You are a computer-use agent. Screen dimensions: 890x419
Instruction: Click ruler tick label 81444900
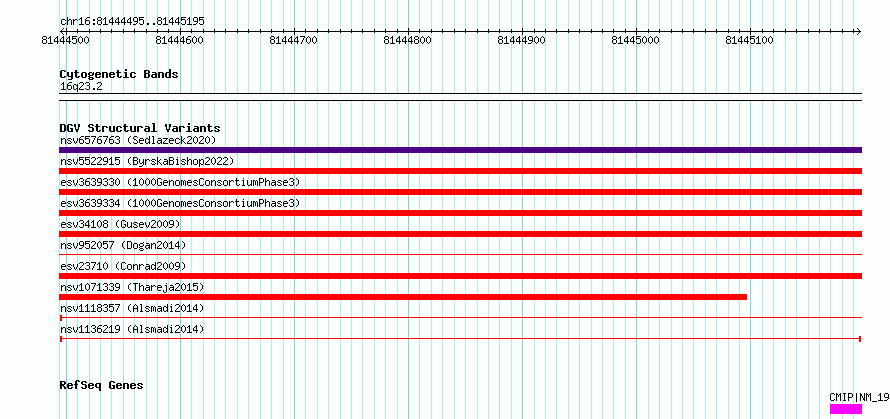click(522, 40)
